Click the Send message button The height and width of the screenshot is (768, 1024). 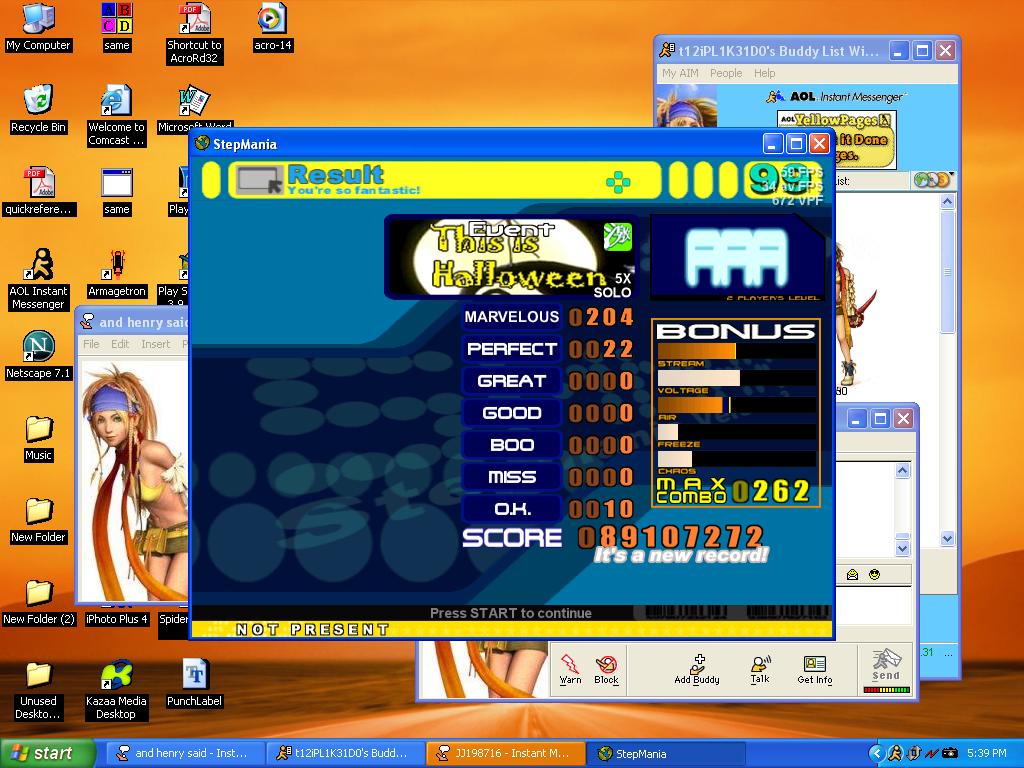click(x=886, y=669)
